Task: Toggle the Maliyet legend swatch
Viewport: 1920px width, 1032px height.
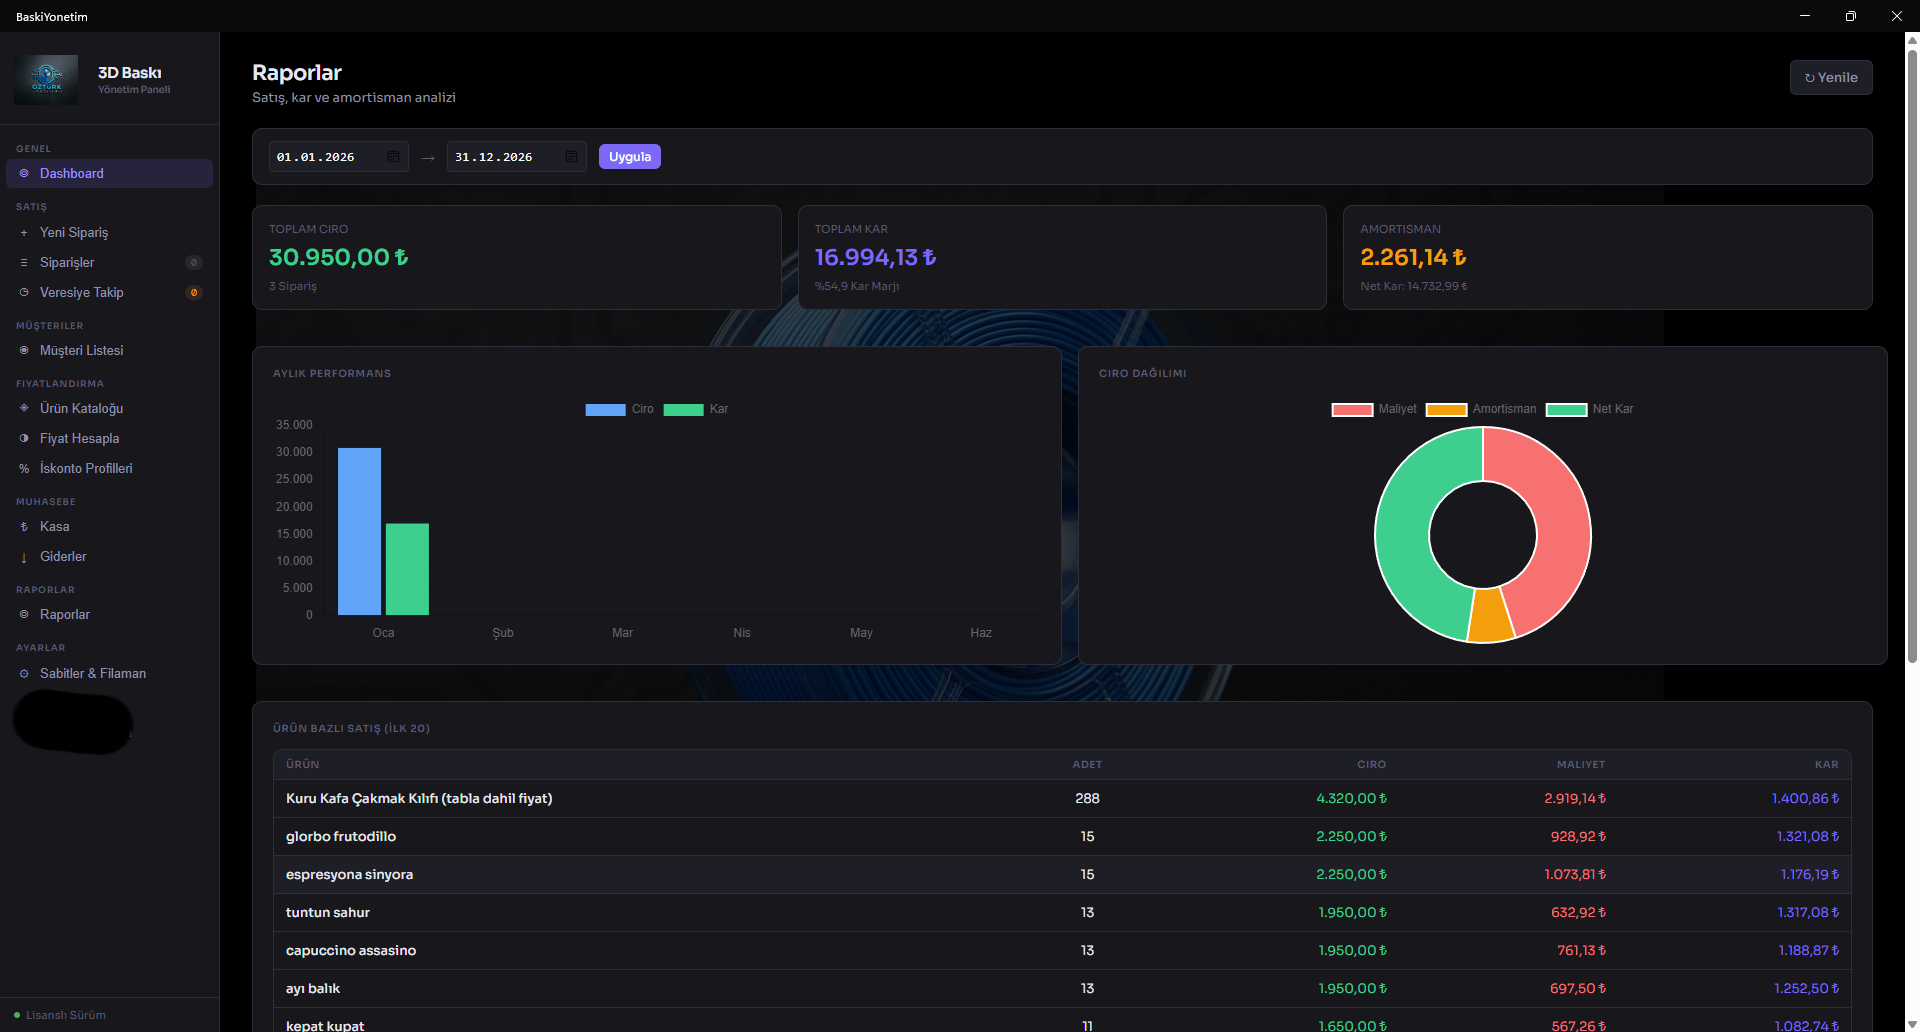Action: [x=1352, y=409]
